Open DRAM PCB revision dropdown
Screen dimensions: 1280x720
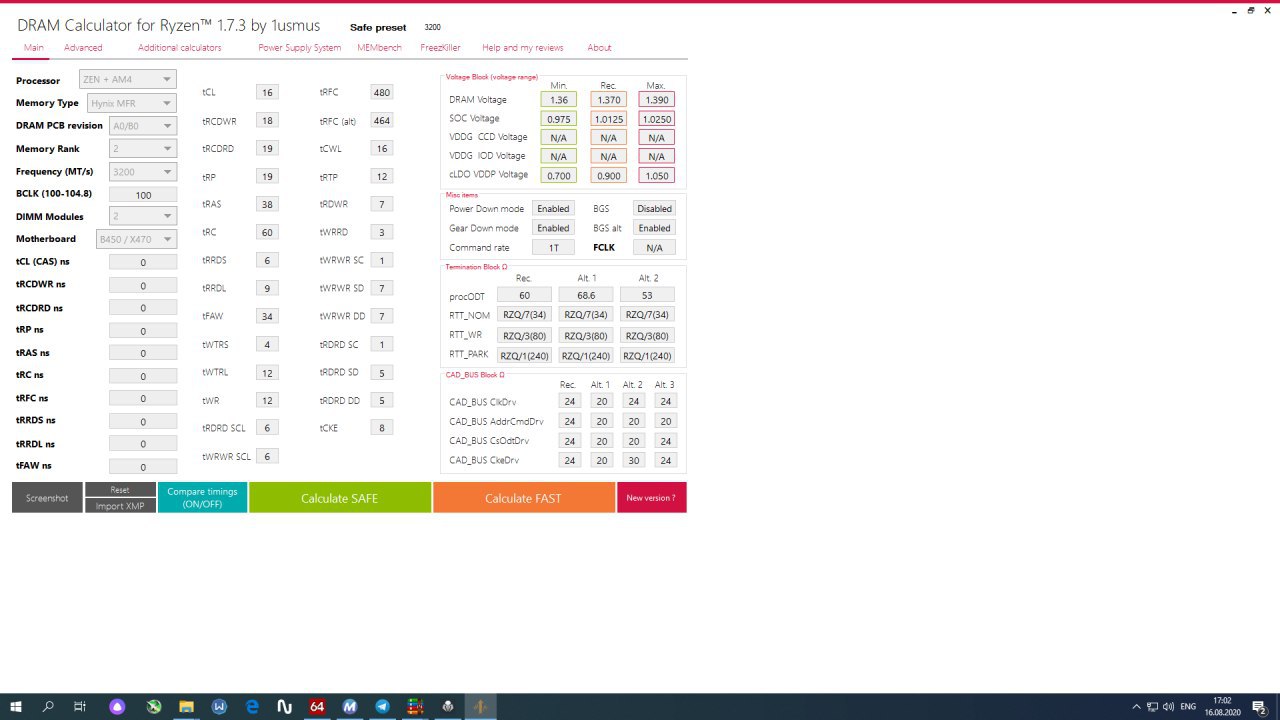click(x=143, y=126)
